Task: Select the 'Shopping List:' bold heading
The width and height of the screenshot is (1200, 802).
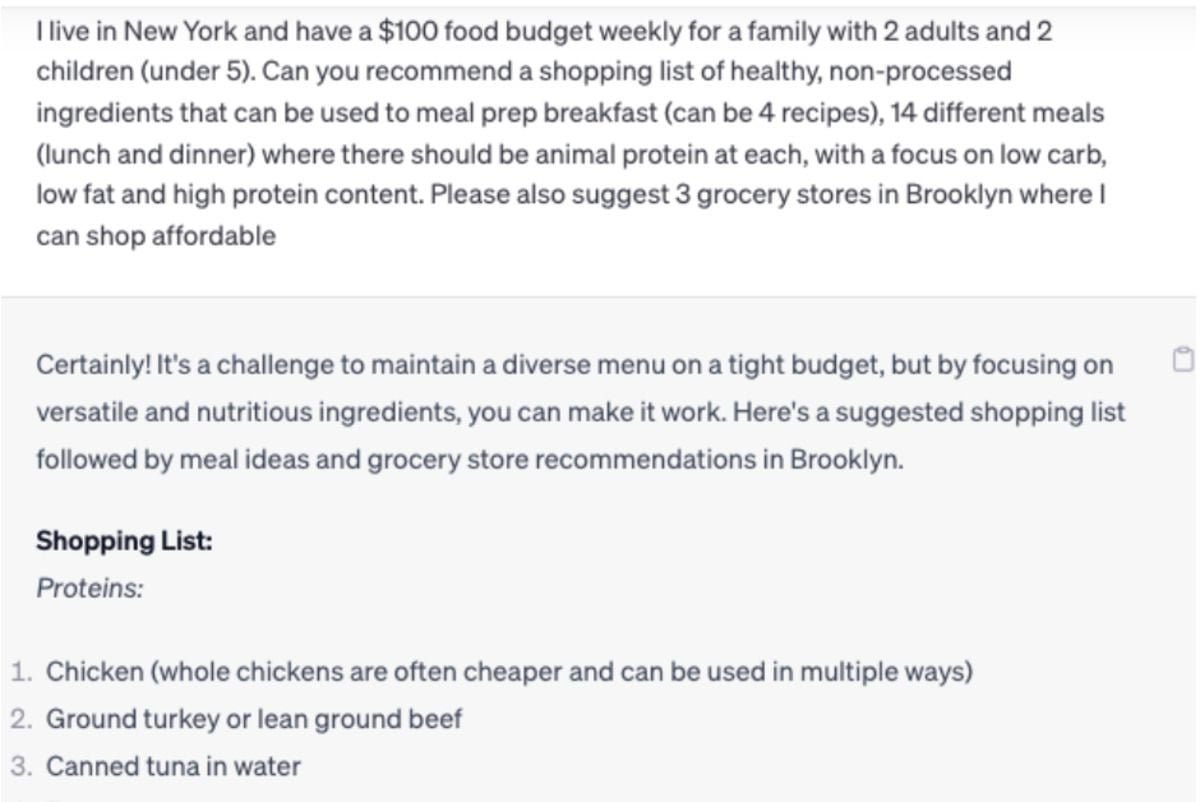Action: 124,541
